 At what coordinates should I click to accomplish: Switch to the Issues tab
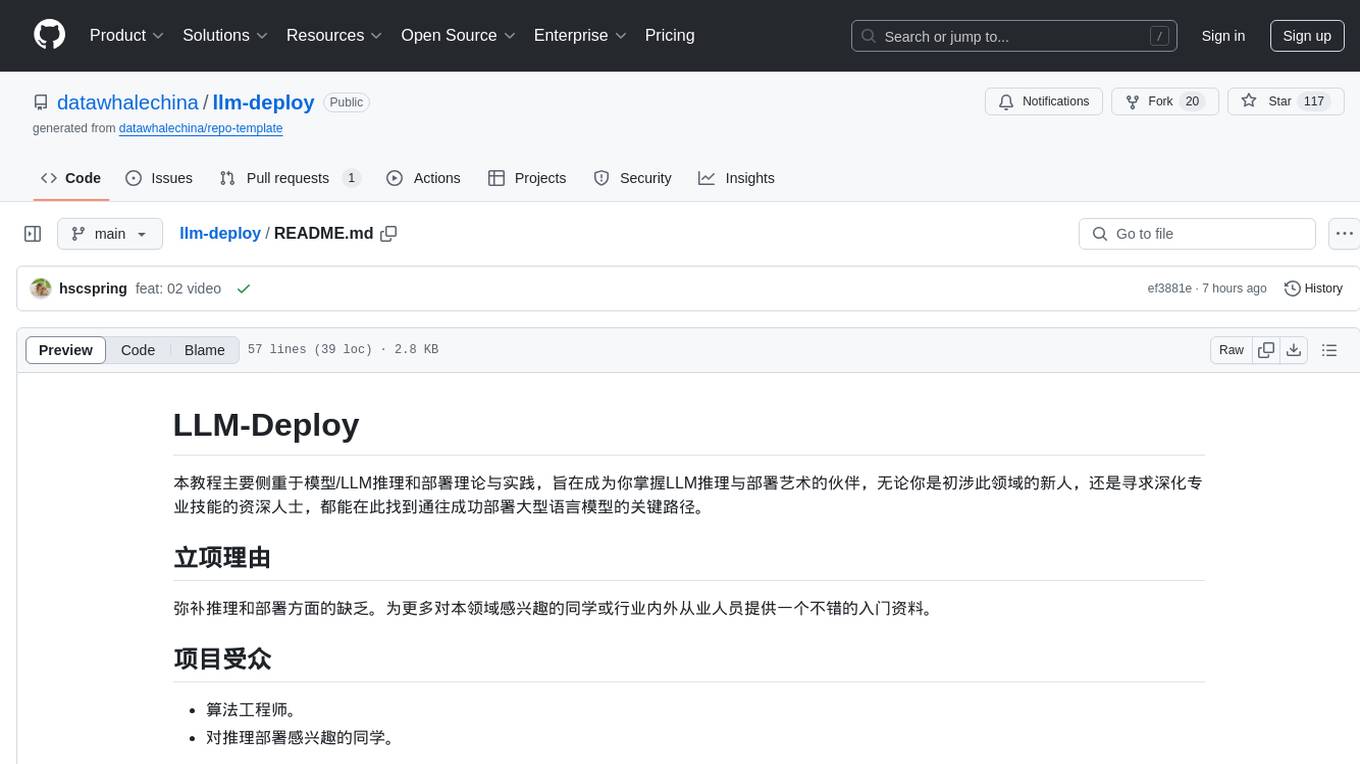(159, 178)
